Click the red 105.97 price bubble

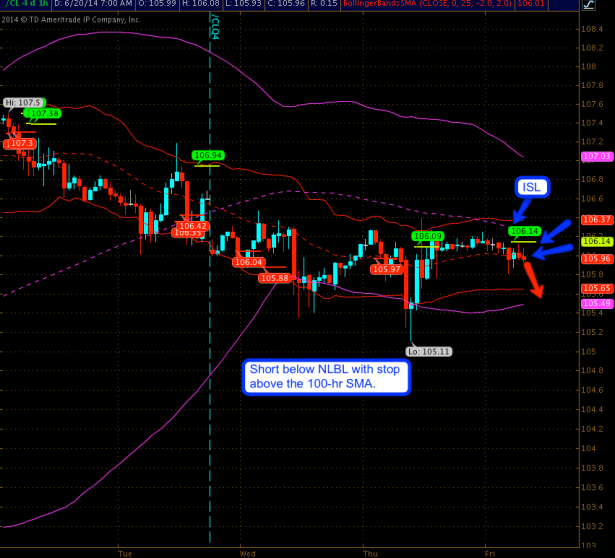(x=386, y=268)
